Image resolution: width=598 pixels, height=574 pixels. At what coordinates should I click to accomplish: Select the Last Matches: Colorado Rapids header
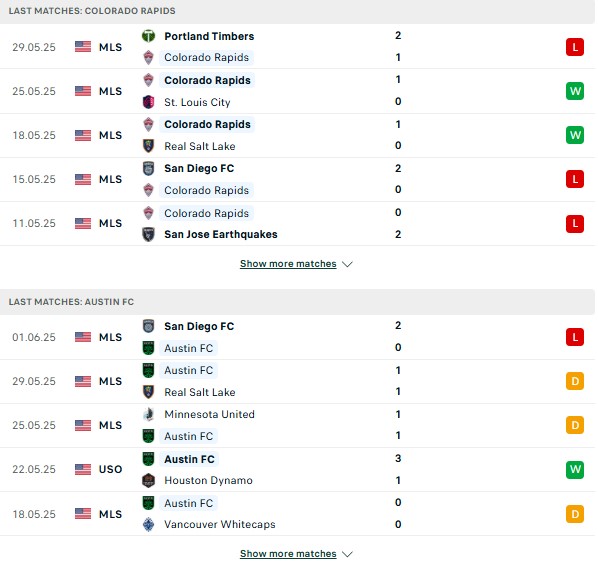297,11
